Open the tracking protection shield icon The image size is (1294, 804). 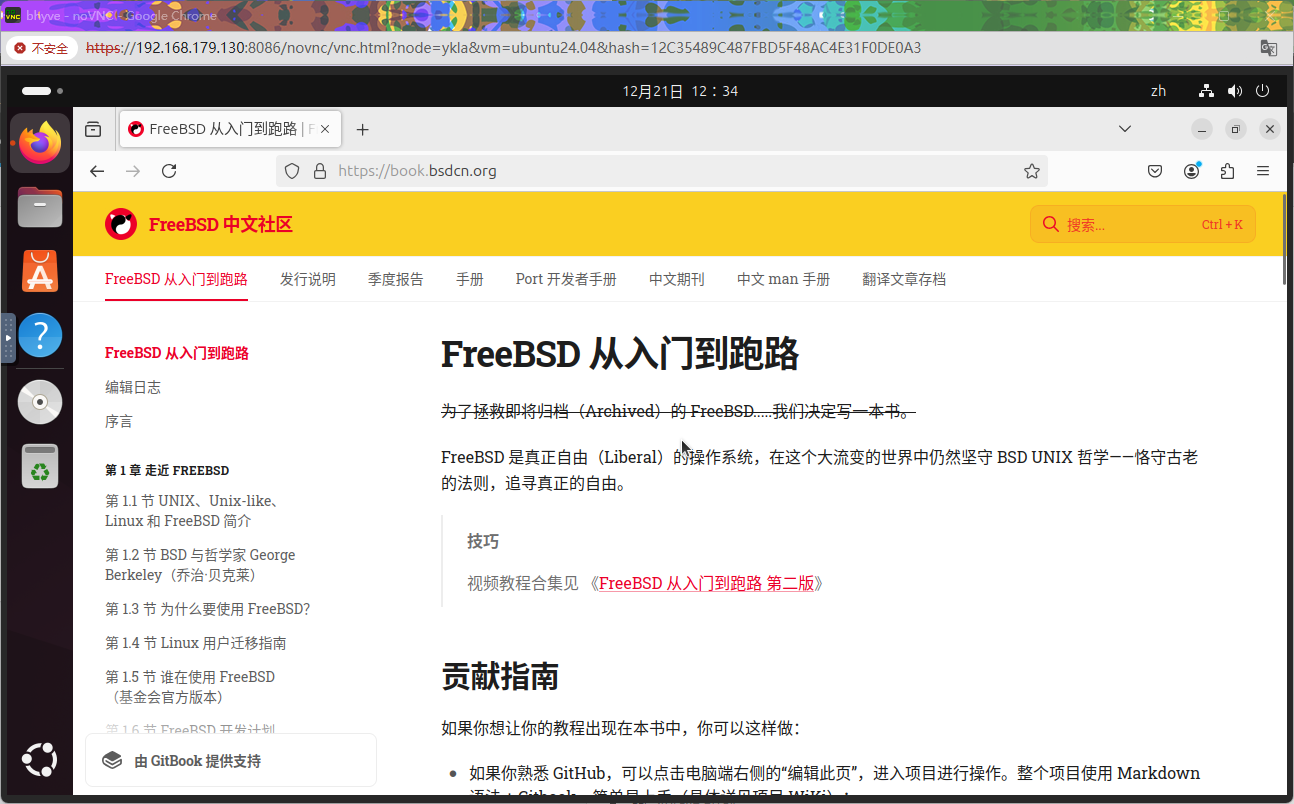tap(292, 171)
